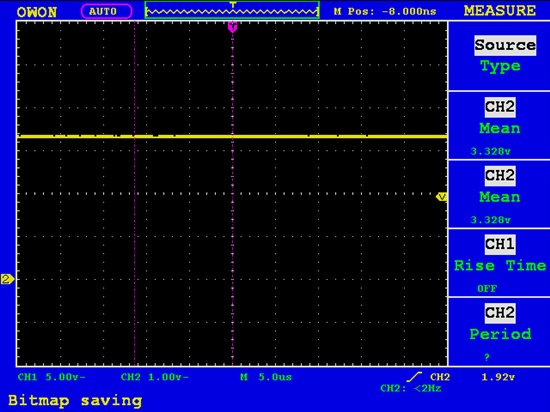This screenshot has width=550, height=412.
Task: Click the M Pos: -8.000ns readout
Action: [x=385, y=12]
